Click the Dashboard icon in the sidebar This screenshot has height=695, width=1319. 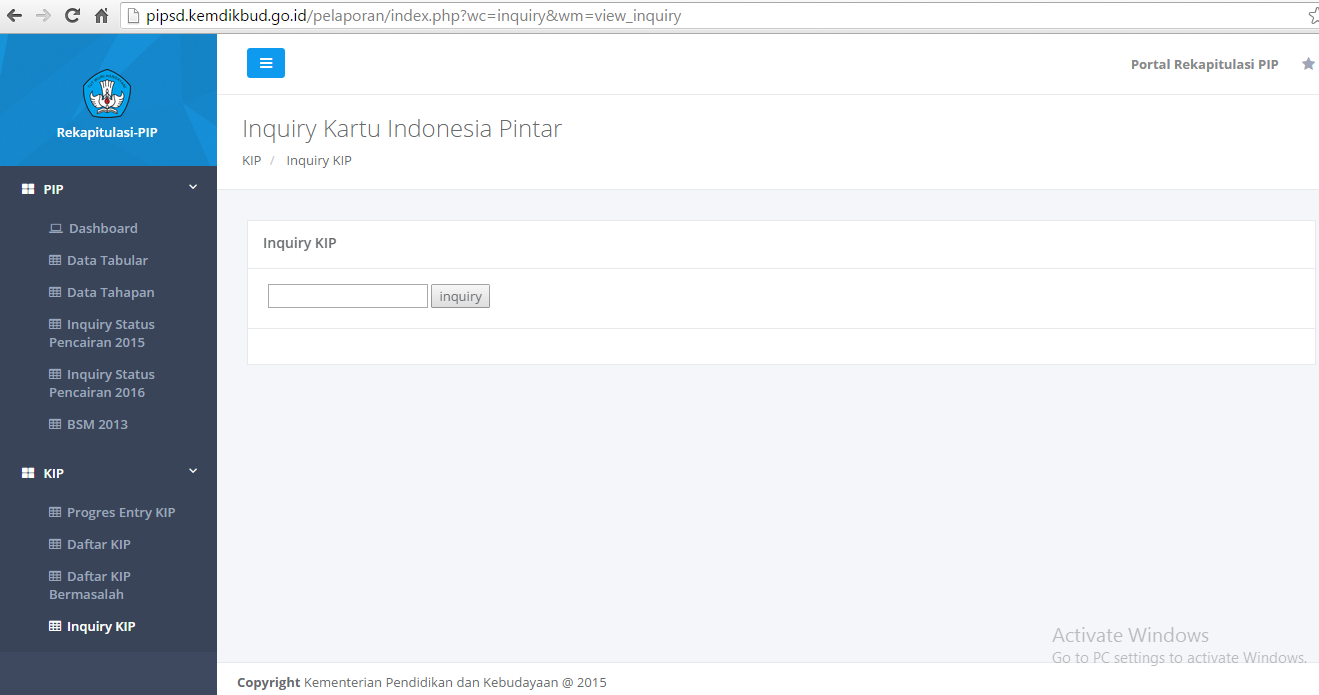[x=55, y=228]
